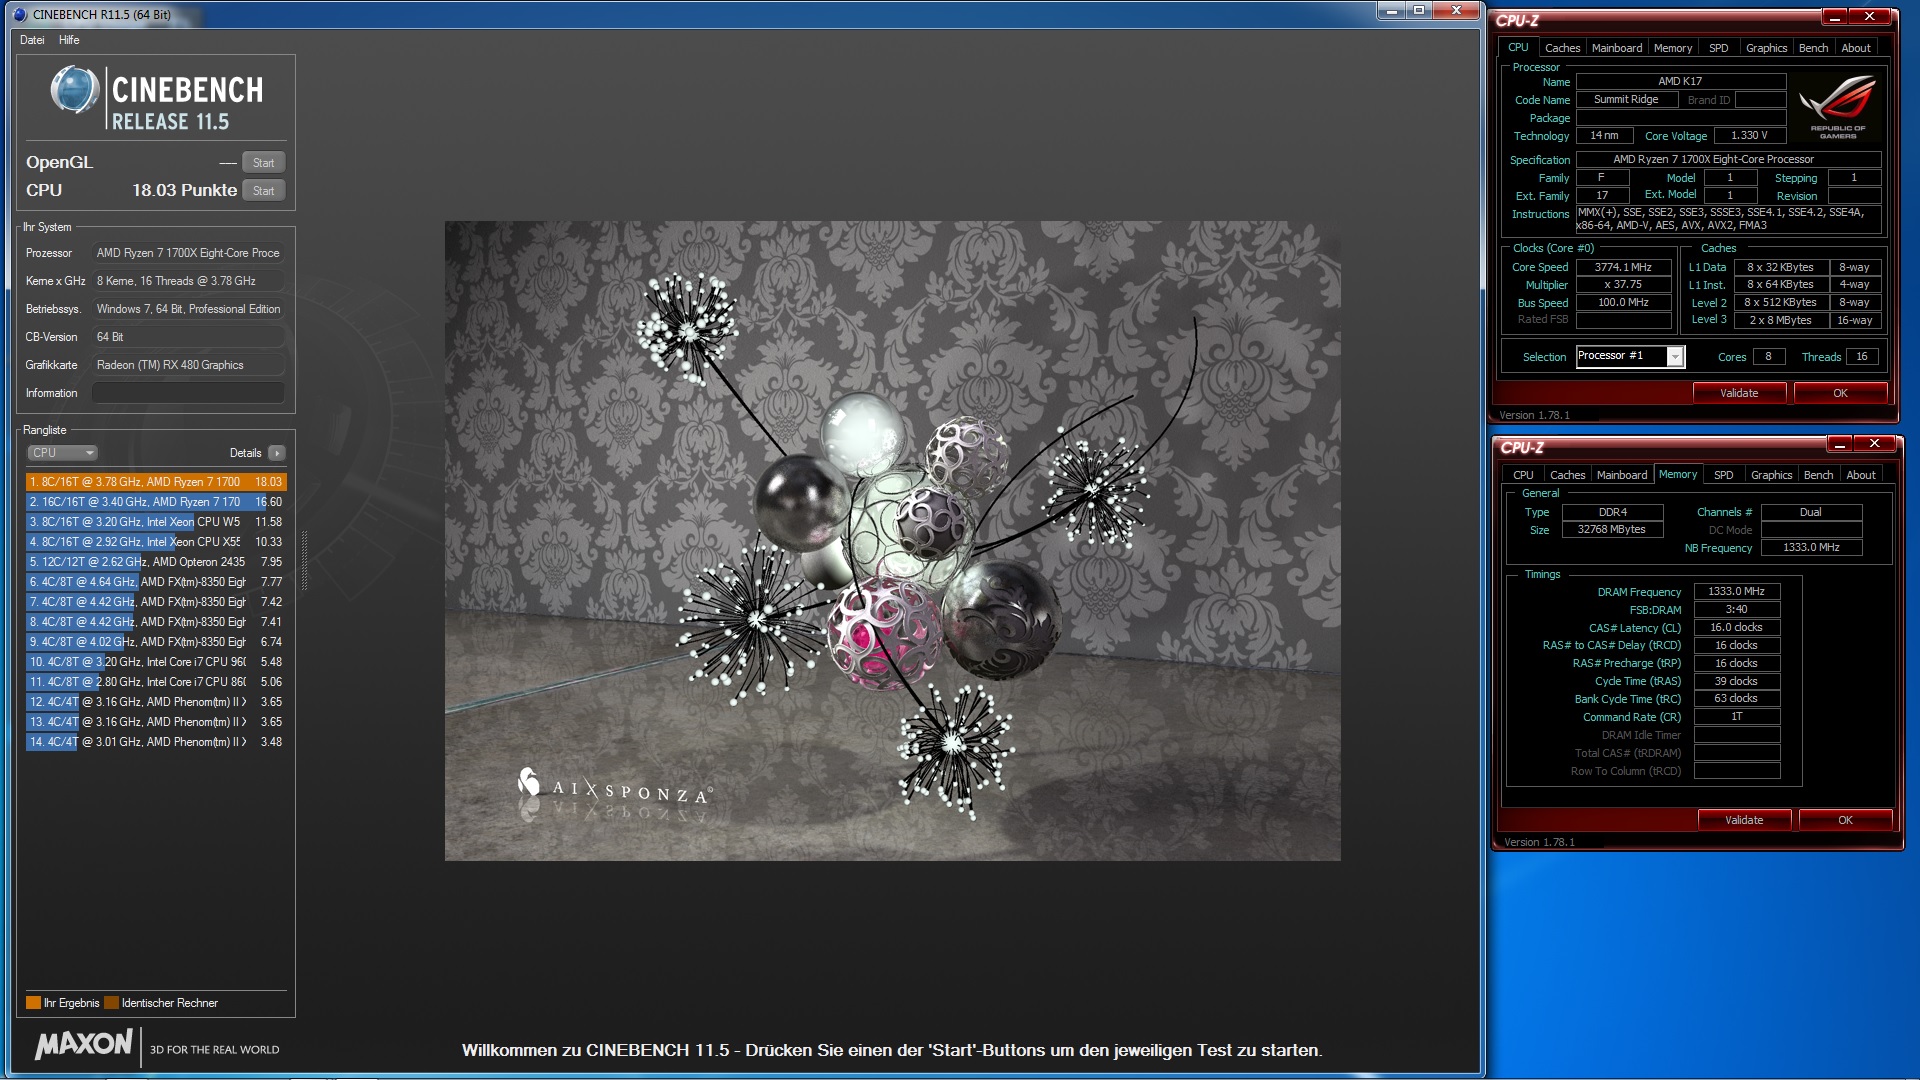Click the DRAM Frequency 1333.0 MHz value
This screenshot has width=1920, height=1080.
pyautogui.click(x=1736, y=591)
